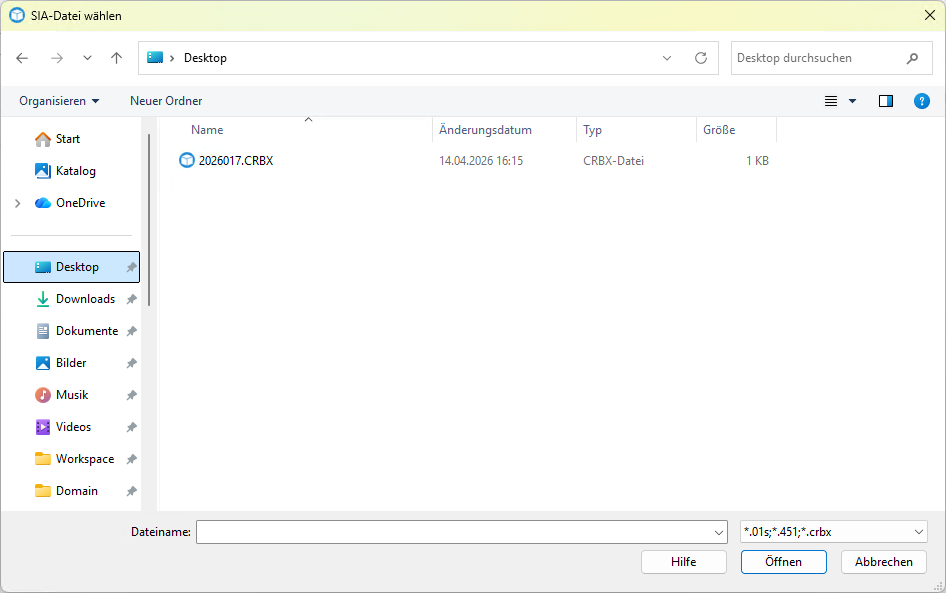The image size is (946, 593).
Task: Open Start in navigation pane
Action: click(68, 139)
